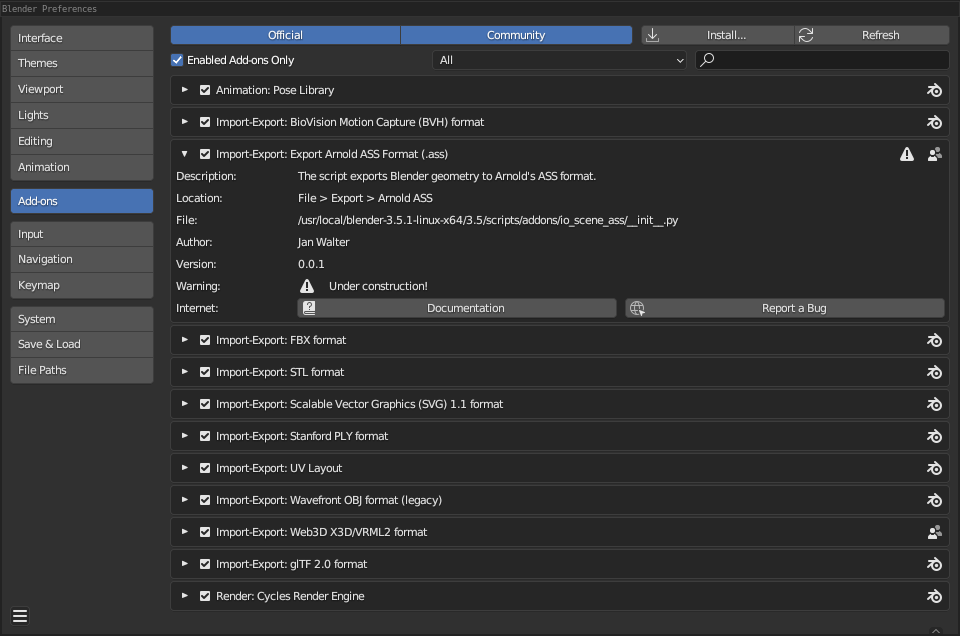
Task: Open the Themes preferences section
Action: tap(82, 63)
